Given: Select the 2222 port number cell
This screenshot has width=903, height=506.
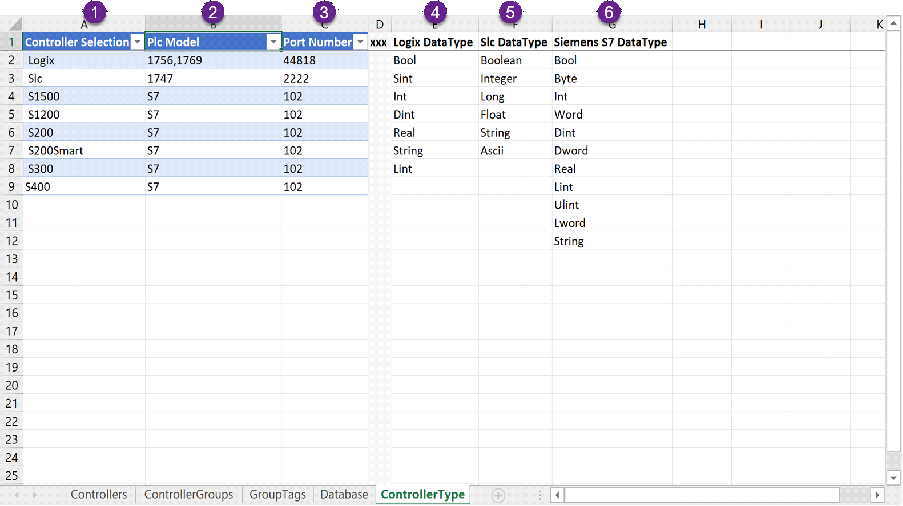Looking at the screenshot, I should (325, 78).
